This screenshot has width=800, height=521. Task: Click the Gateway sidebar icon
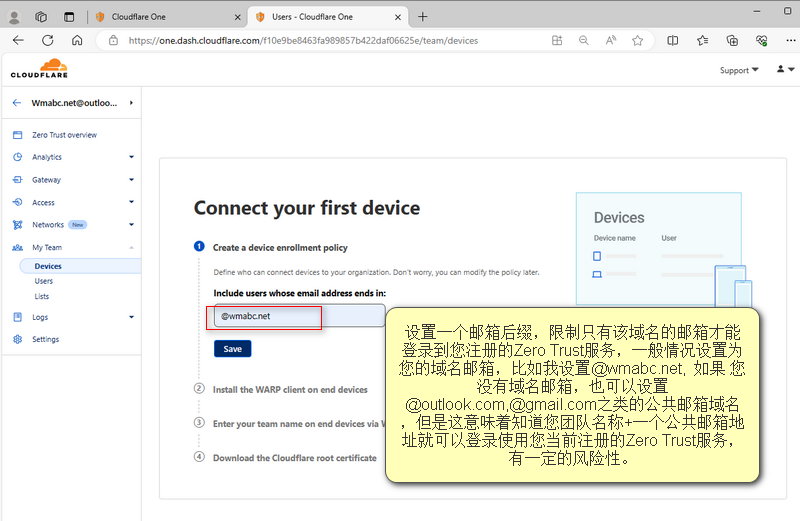click(17, 180)
